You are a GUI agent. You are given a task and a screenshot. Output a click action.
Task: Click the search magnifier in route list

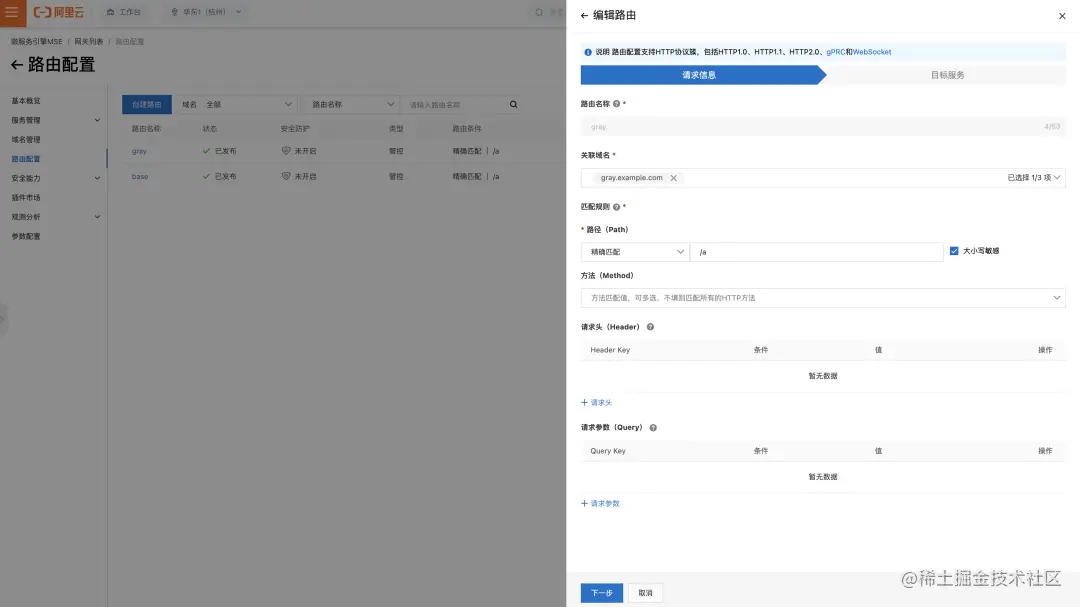pos(513,105)
